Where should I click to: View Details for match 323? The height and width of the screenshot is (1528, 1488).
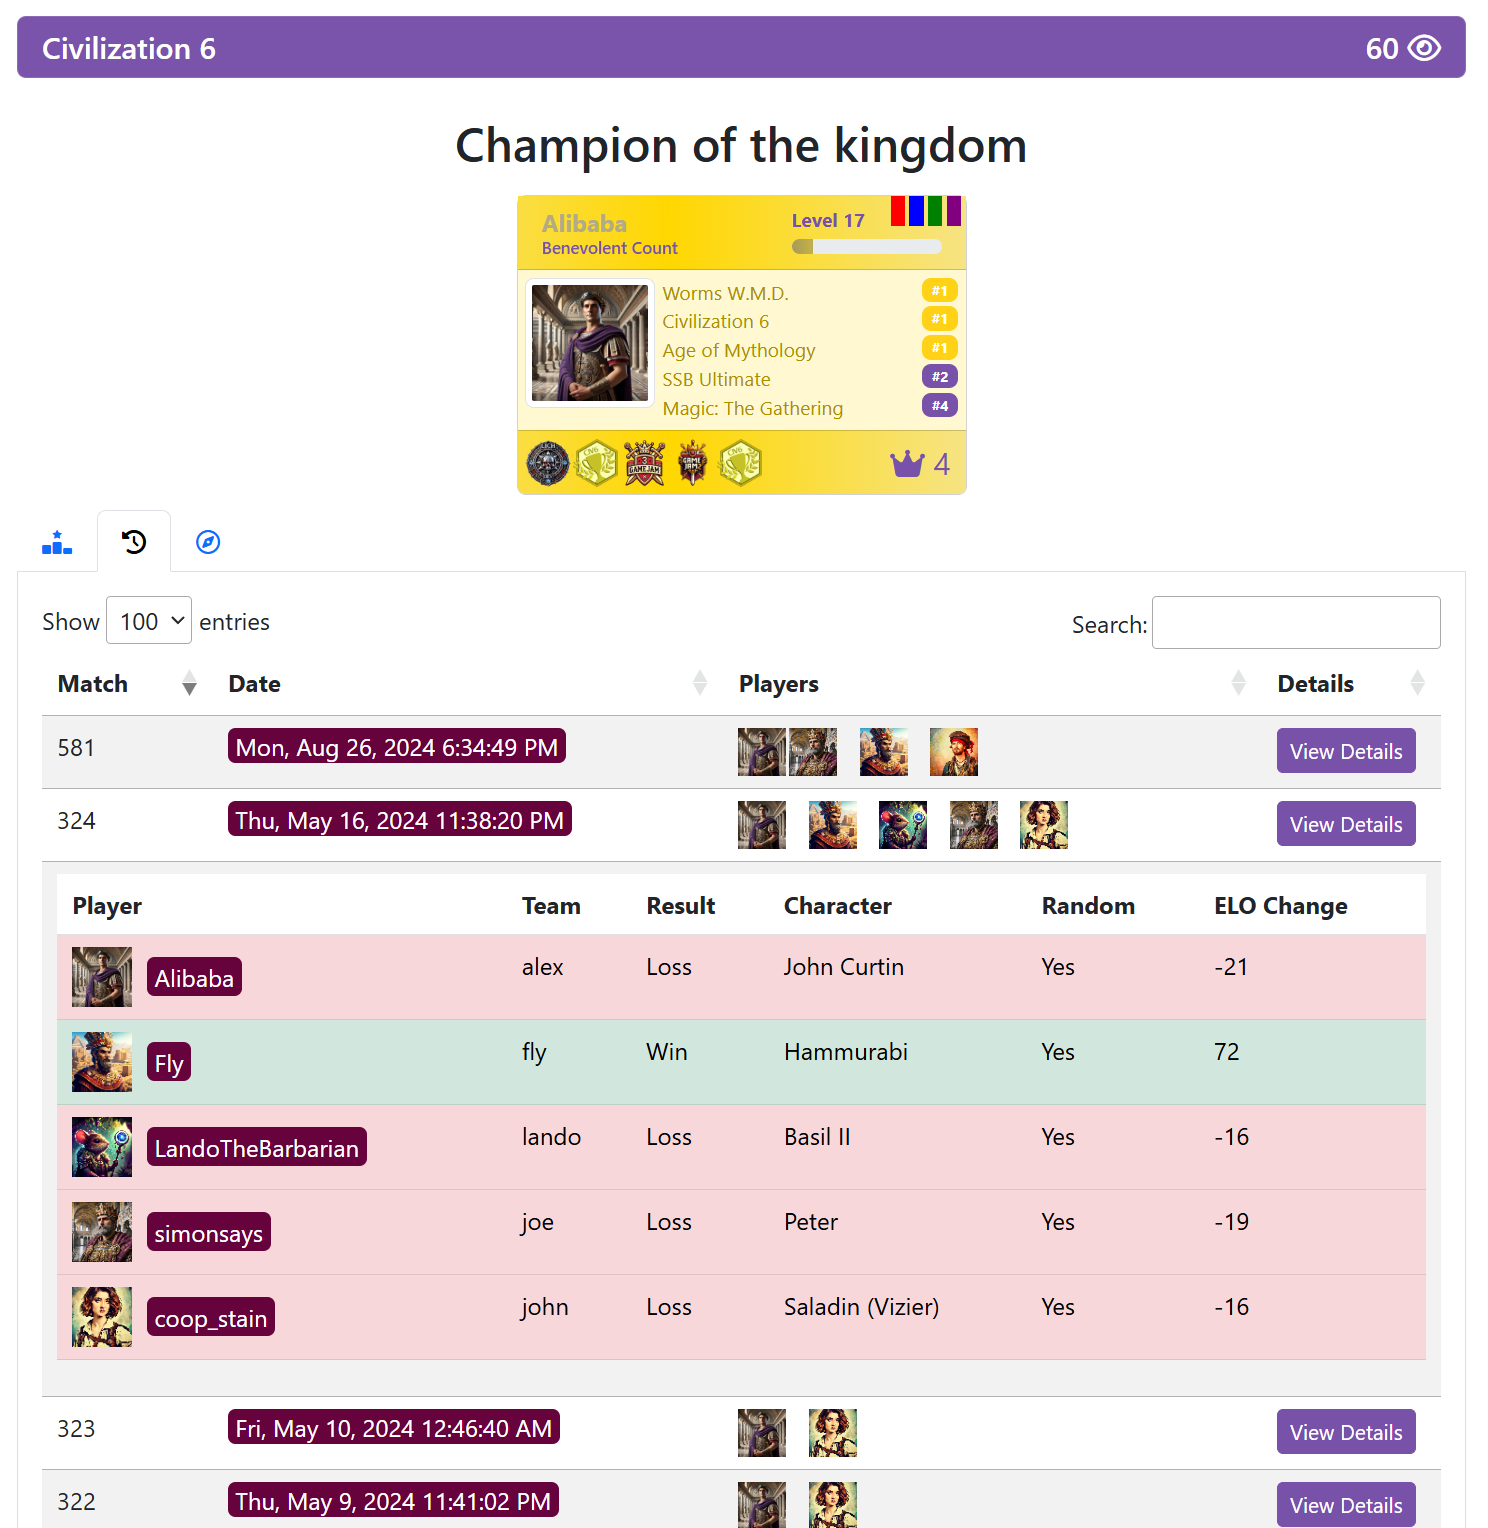click(1346, 1432)
